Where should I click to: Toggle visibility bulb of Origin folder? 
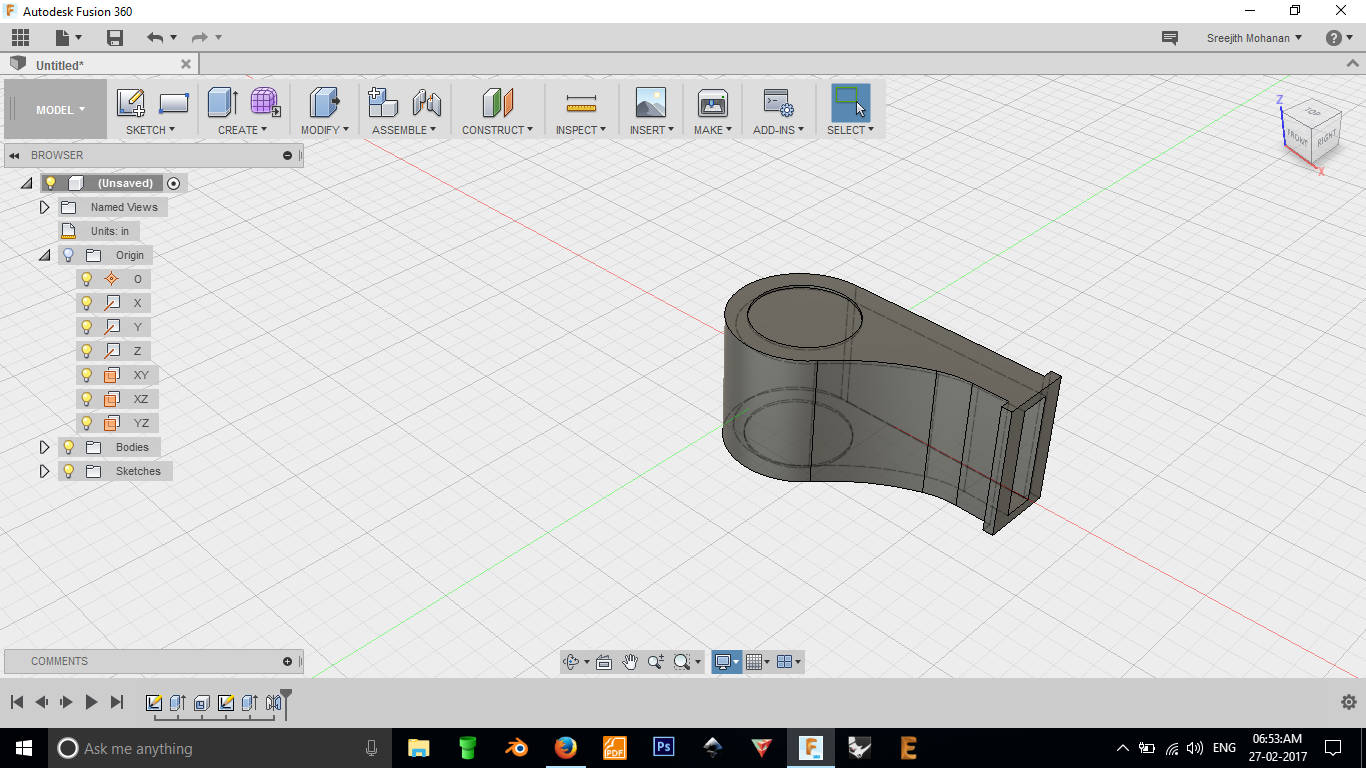click(x=69, y=255)
